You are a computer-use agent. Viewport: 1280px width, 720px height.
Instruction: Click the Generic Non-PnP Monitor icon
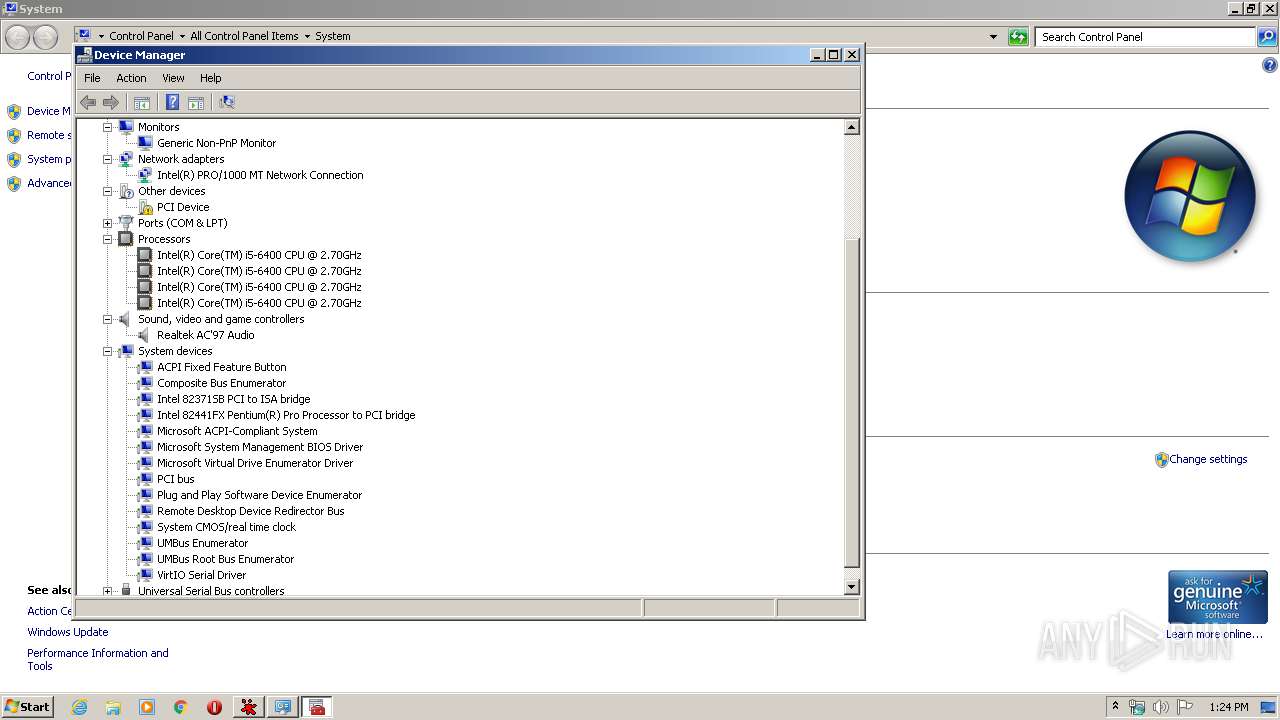tap(146, 143)
